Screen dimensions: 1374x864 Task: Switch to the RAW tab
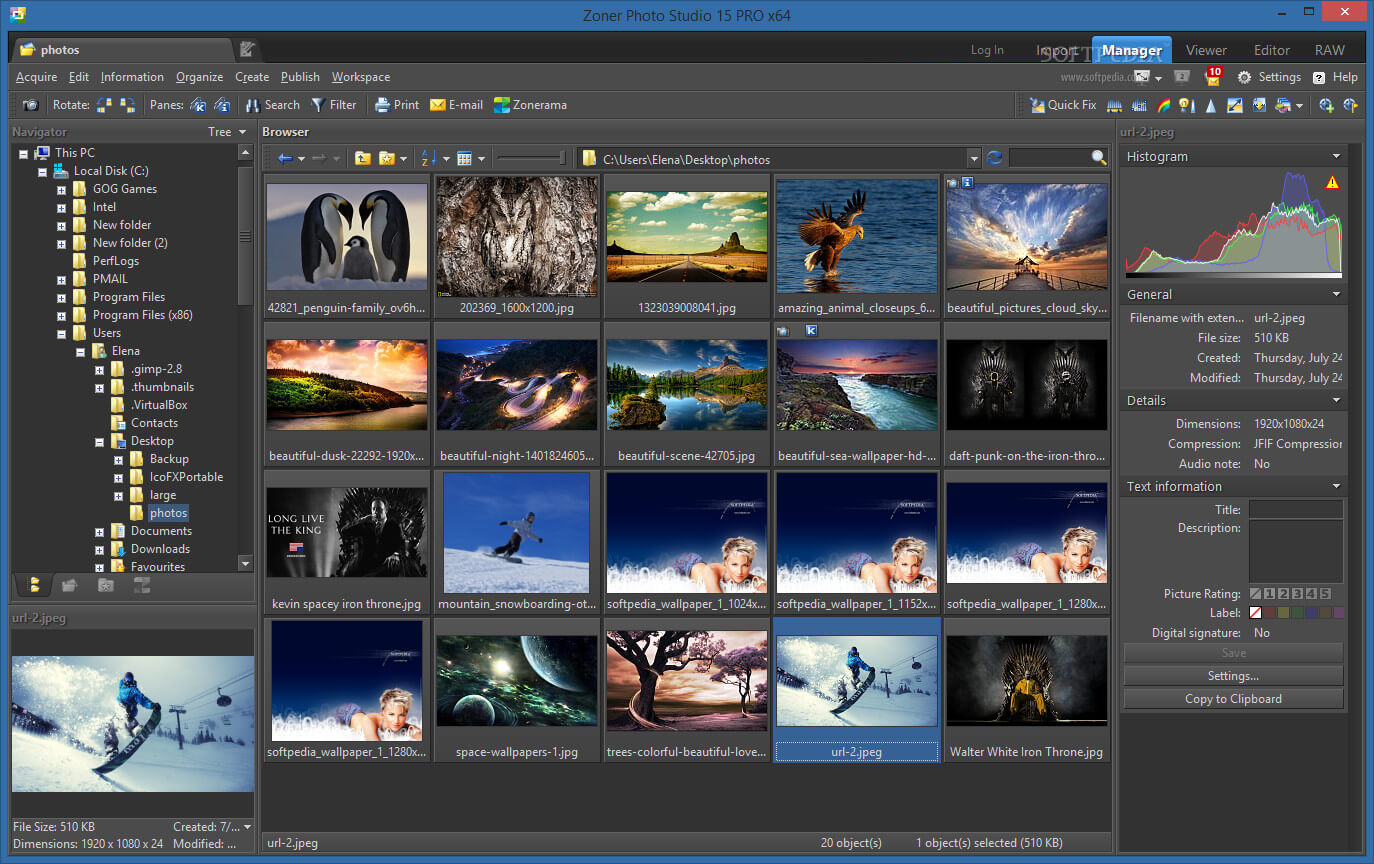[1330, 50]
